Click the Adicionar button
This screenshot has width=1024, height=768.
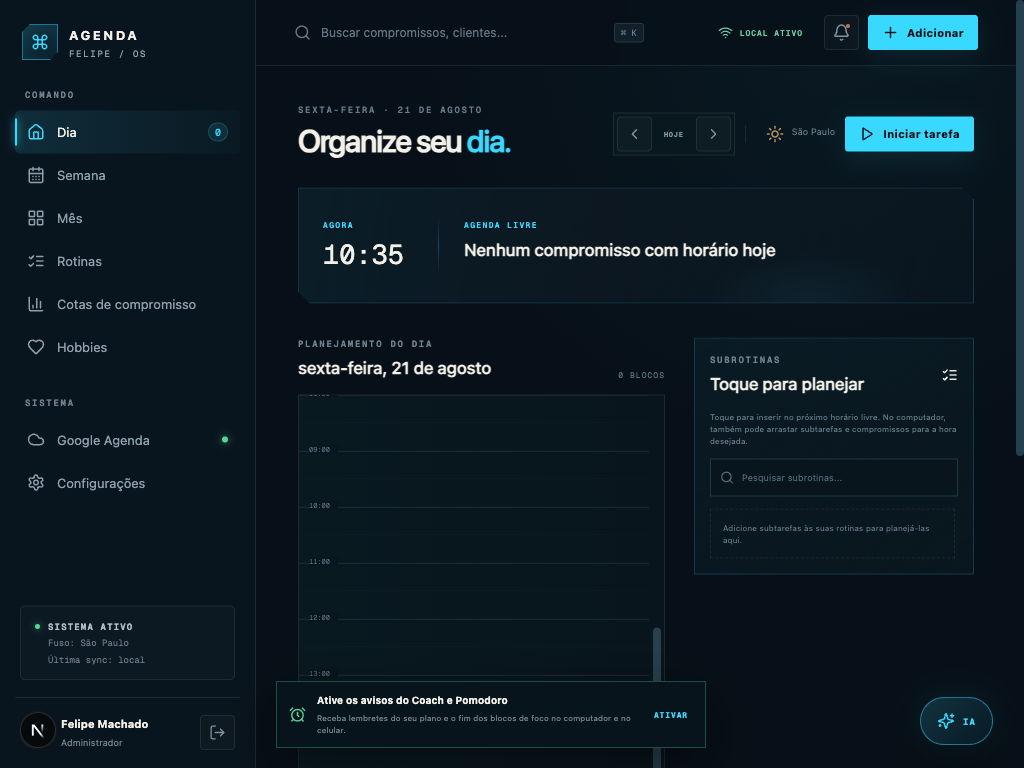point(922,33)
